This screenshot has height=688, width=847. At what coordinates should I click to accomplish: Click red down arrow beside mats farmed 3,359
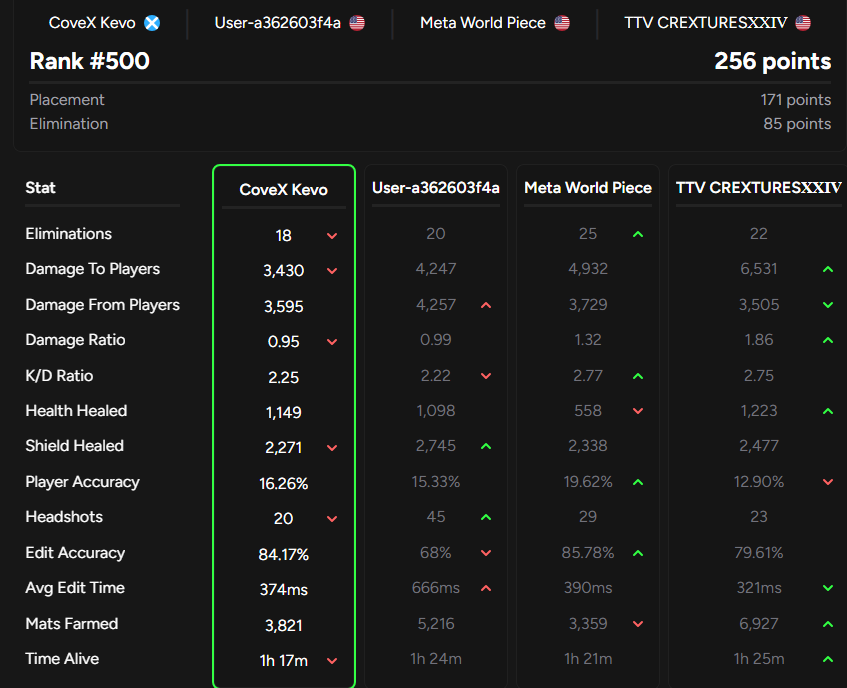(638, 624)
